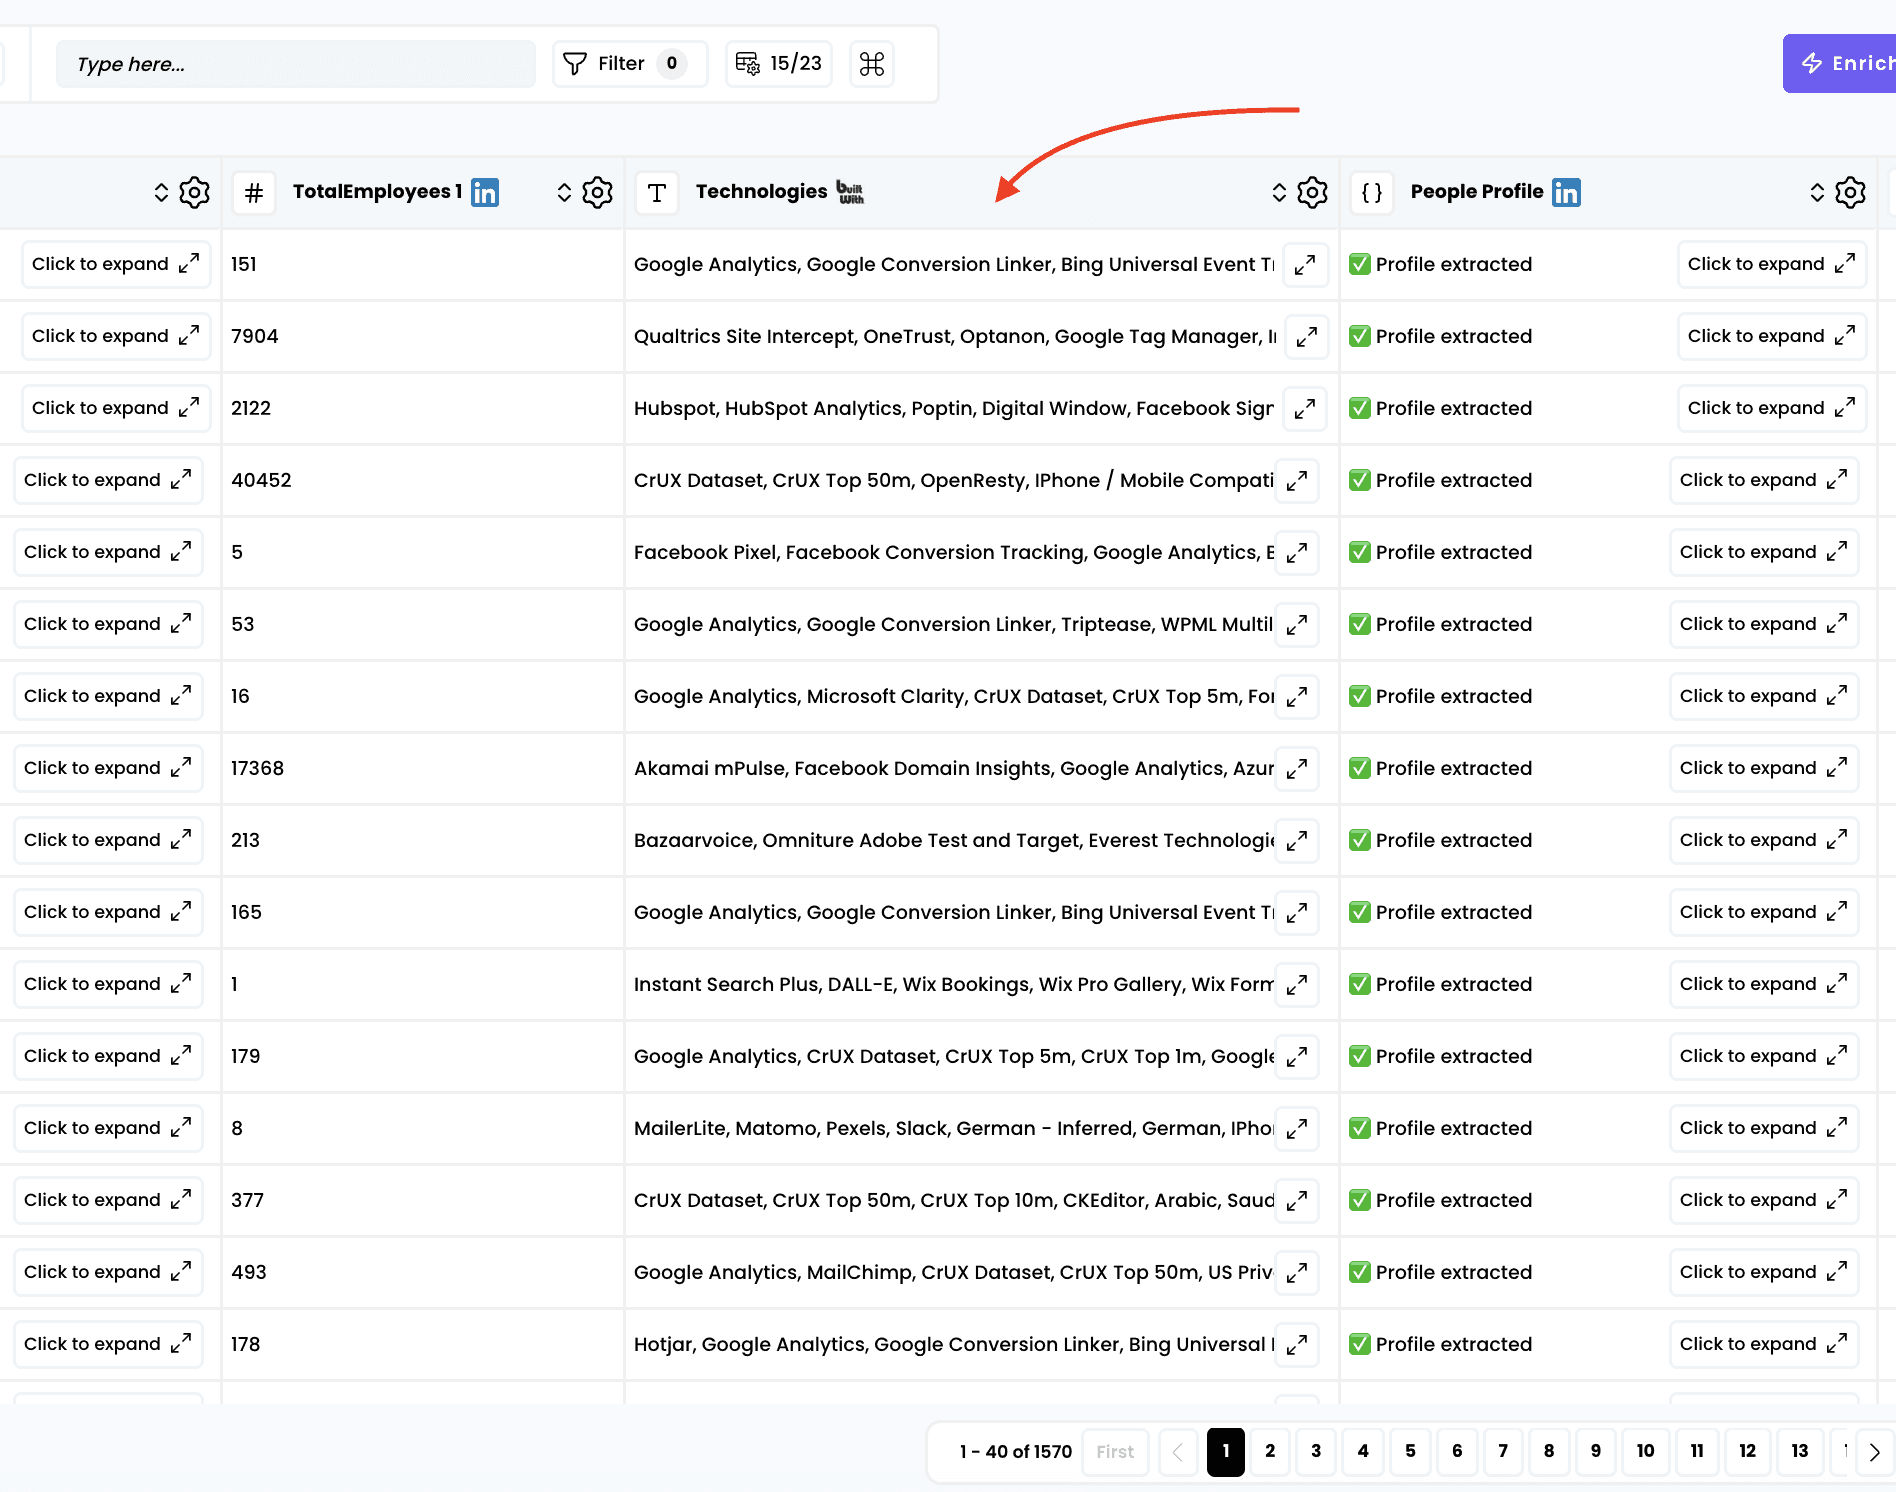Viewport: 1896px width, 1492px height.
Task: Click the number type icon of TotalEmployees
Action: click(x=254, y=192)
